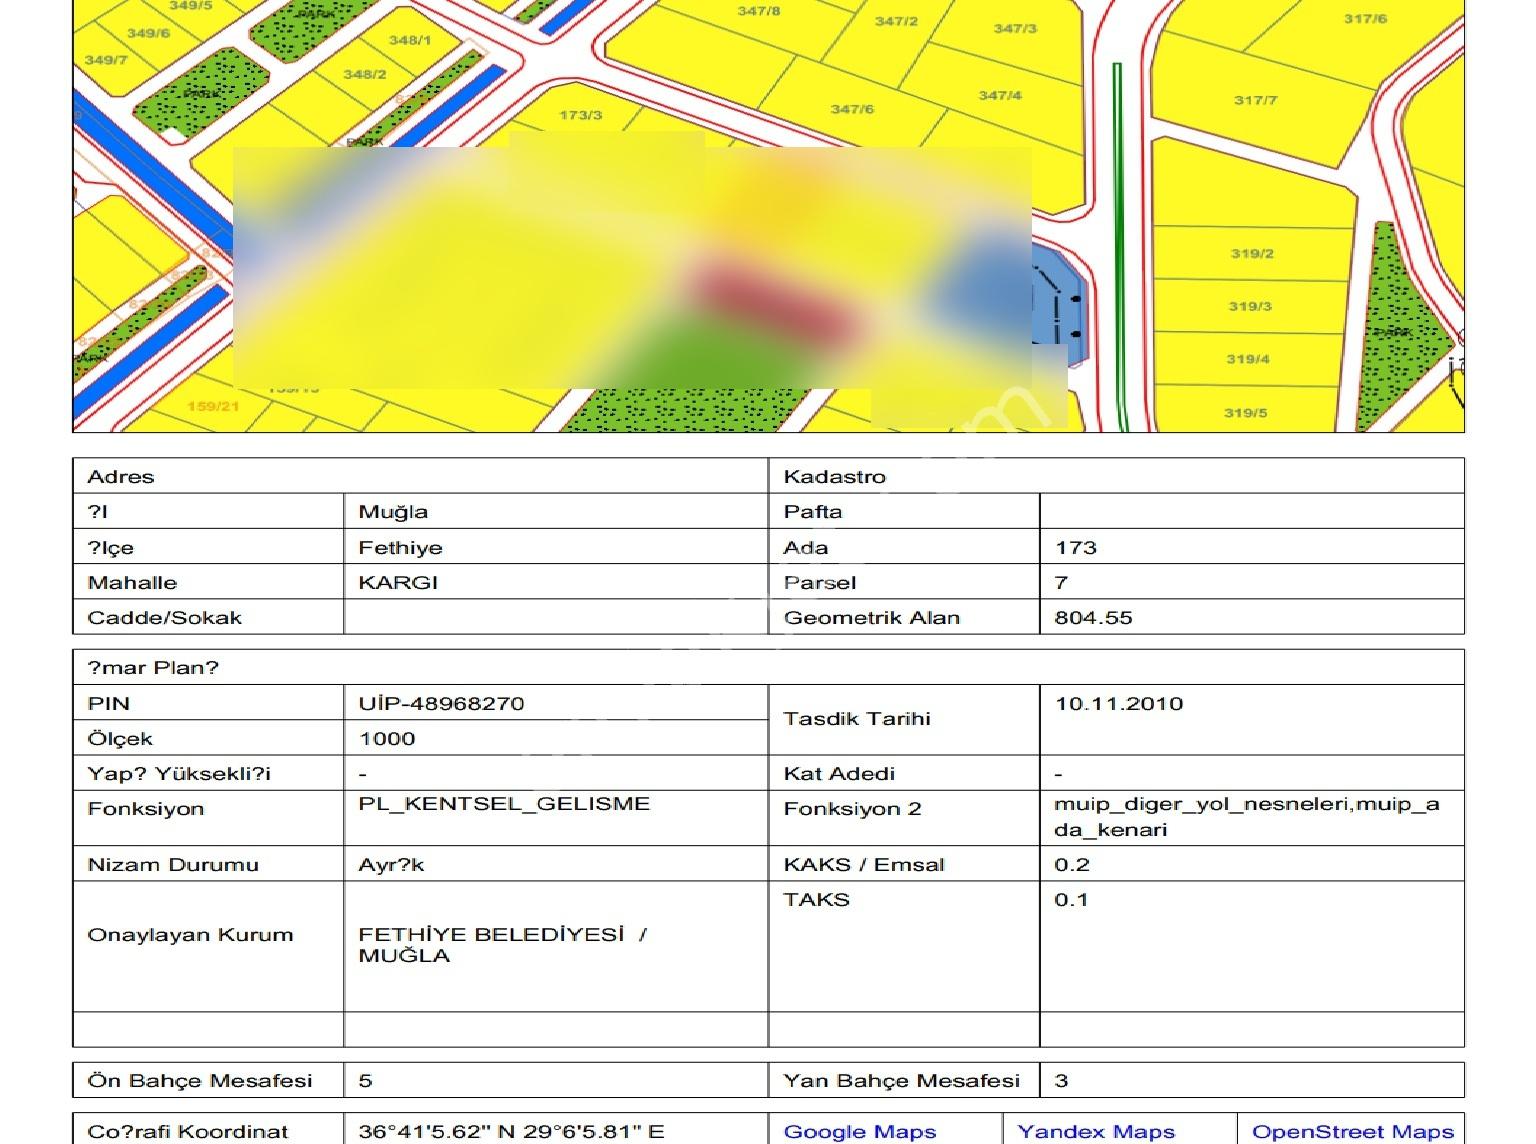Click the Nizam Durumu value Ayr?k

point(391,865)
